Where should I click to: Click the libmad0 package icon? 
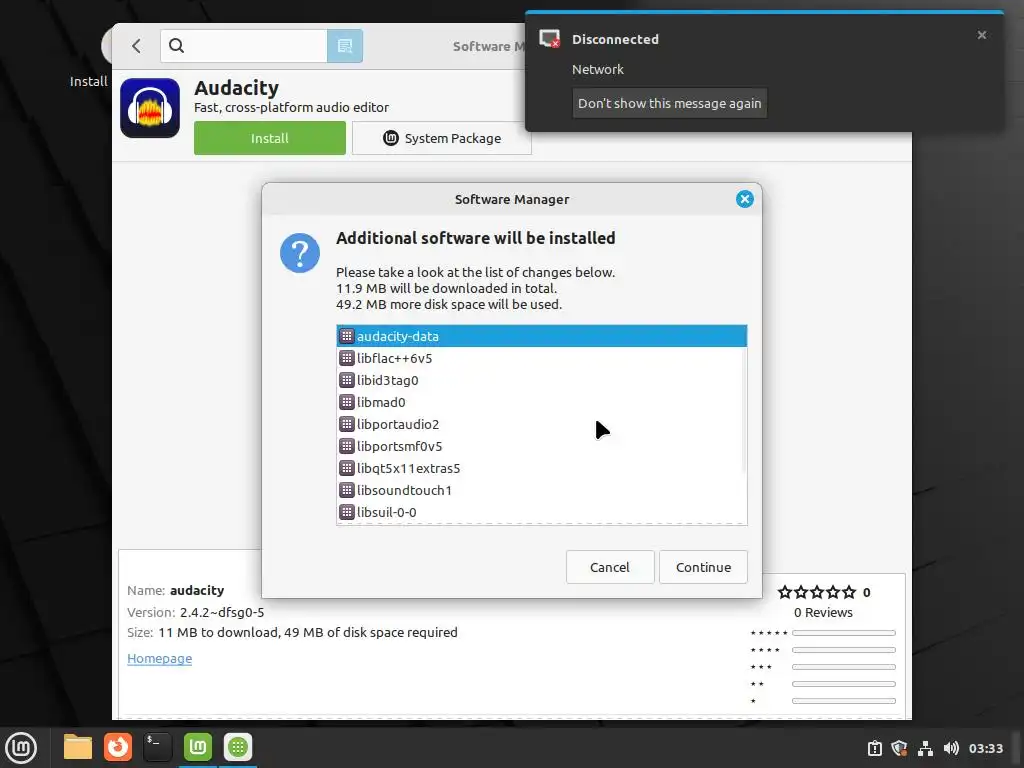click(x=347, y=402)
